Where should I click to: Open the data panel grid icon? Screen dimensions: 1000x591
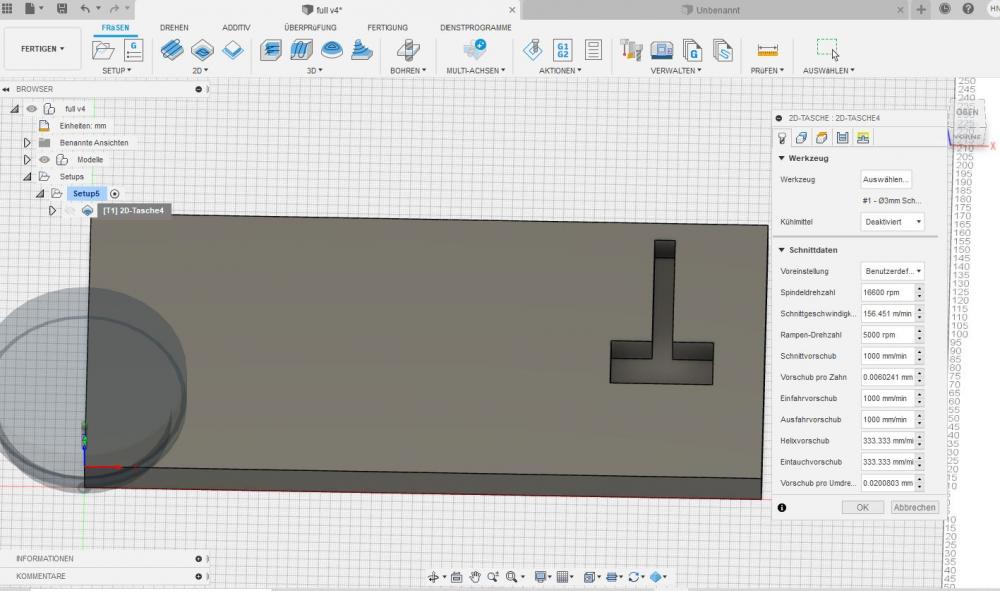(x=8, y=9)
